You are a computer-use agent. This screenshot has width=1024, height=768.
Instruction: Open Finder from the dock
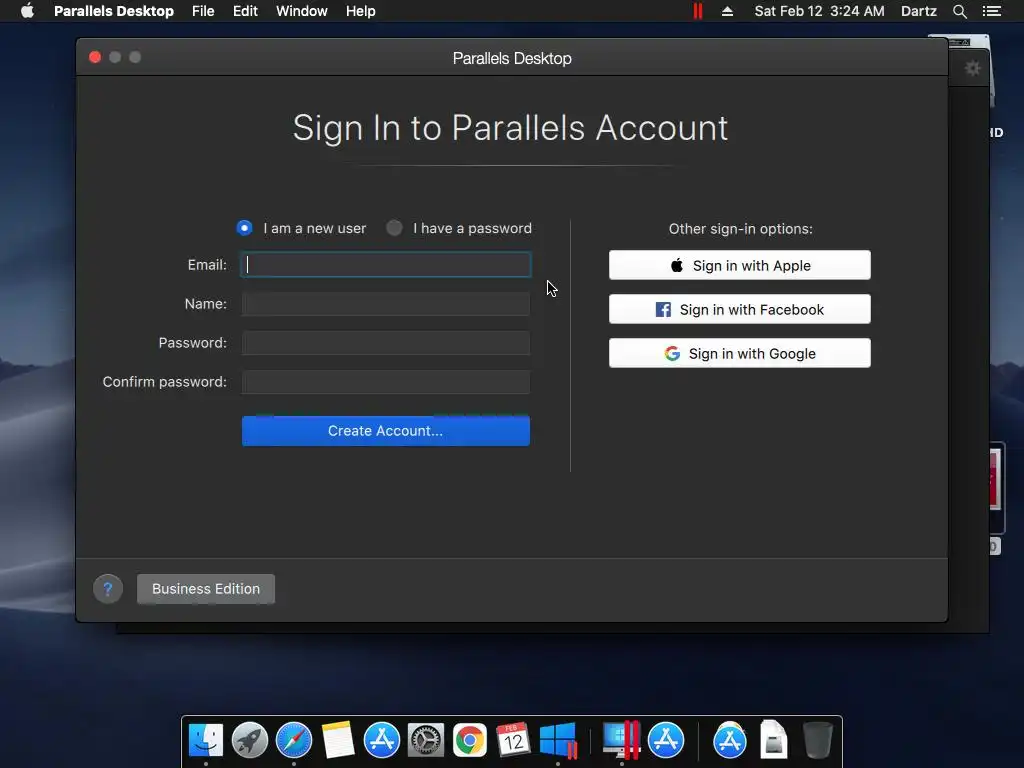point(206,740)
